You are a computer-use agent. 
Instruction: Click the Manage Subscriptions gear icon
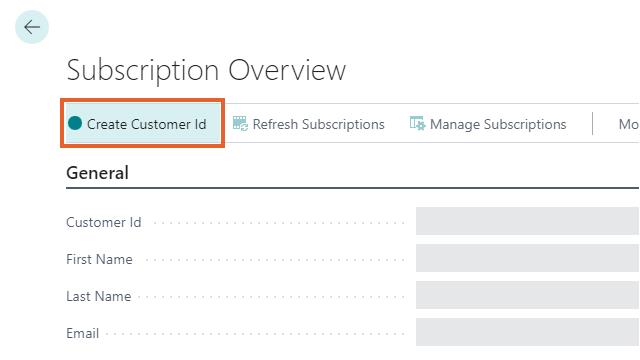[418, 123]
